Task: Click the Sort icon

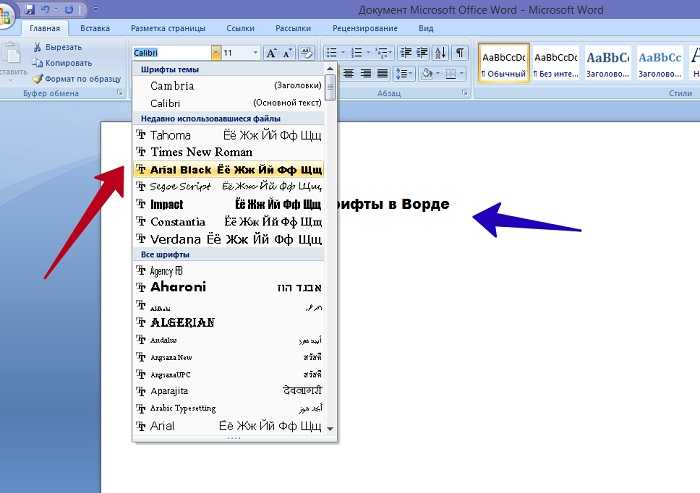Action: pos(440,53)
